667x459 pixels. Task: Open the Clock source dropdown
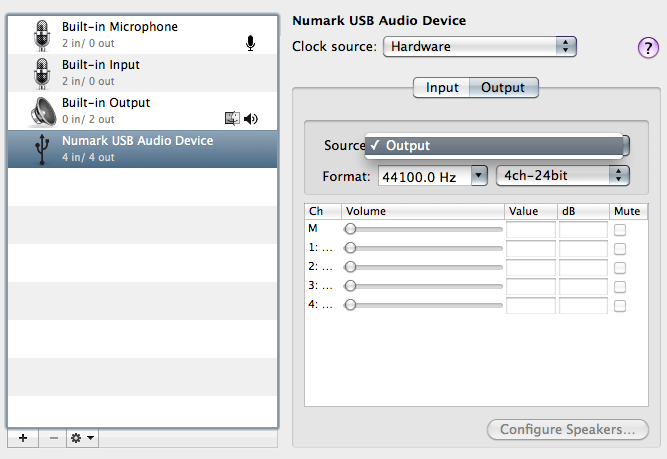click(x=480, y=46)
